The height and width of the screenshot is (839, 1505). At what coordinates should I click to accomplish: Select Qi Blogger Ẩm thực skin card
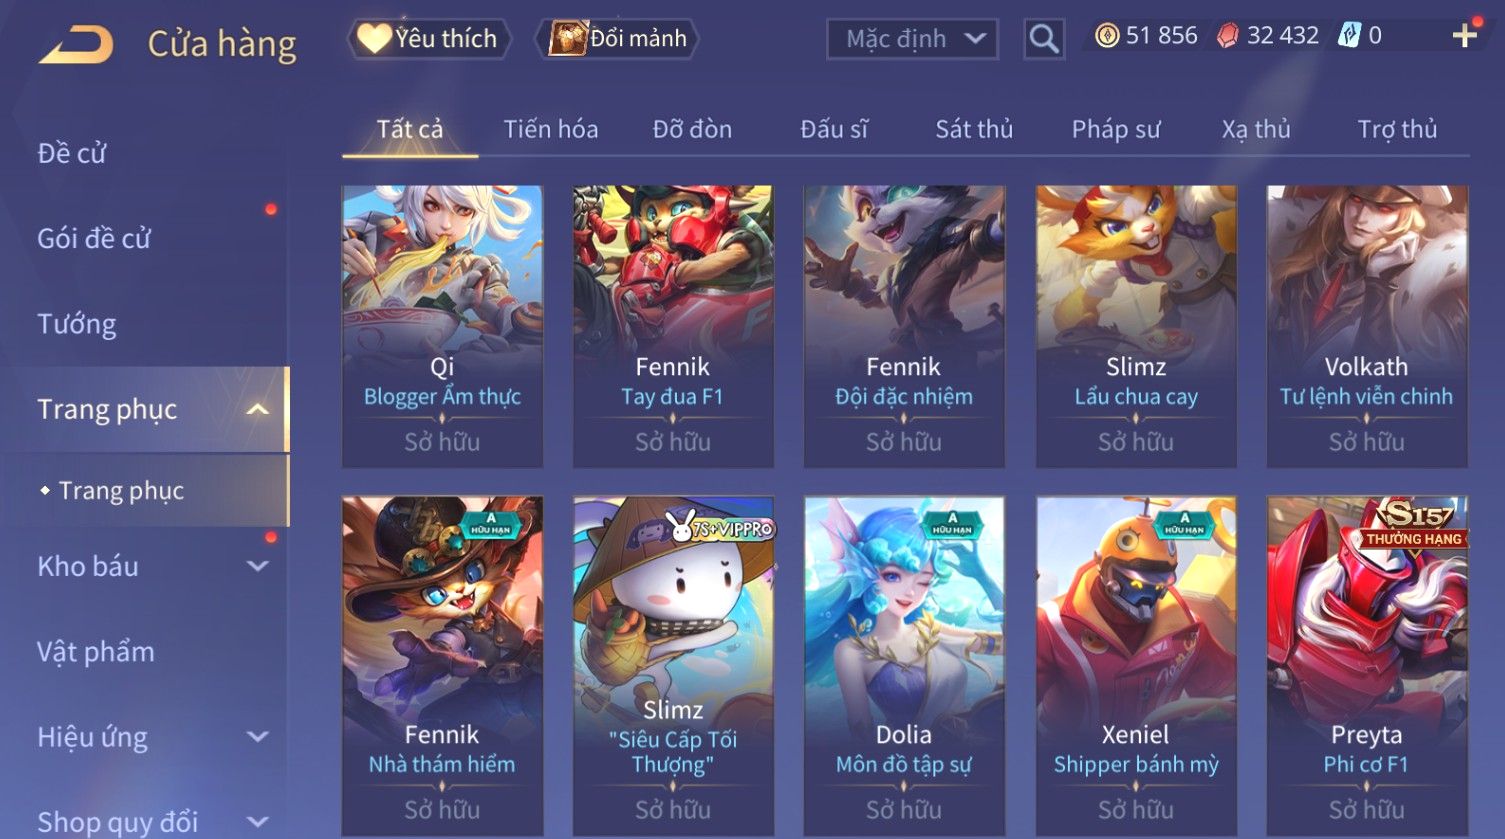coord(442,326)
